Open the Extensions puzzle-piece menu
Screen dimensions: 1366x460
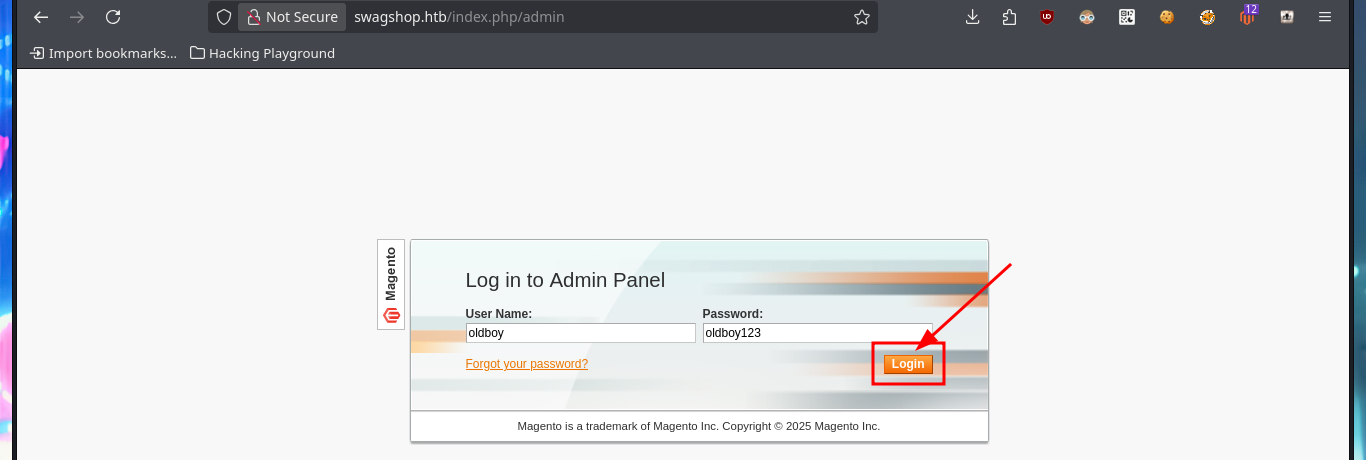1009,17
